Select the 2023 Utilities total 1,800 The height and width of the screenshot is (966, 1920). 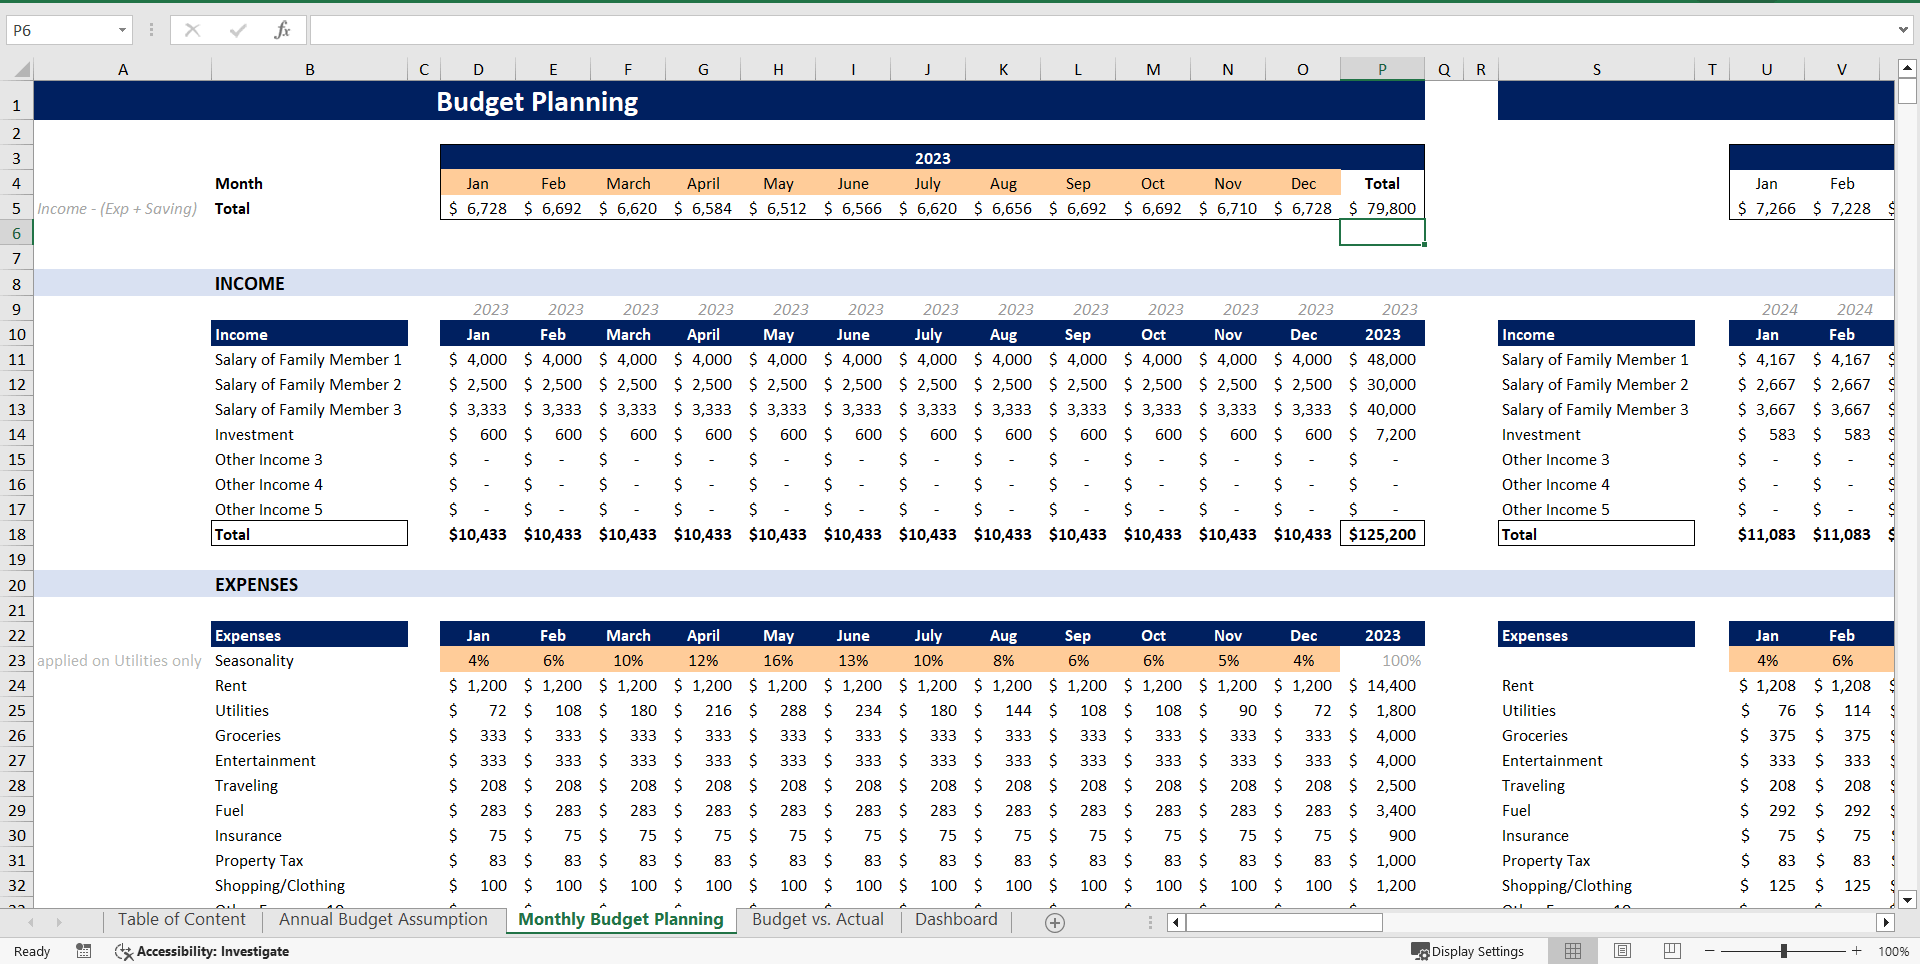[x=1382, y=710]
